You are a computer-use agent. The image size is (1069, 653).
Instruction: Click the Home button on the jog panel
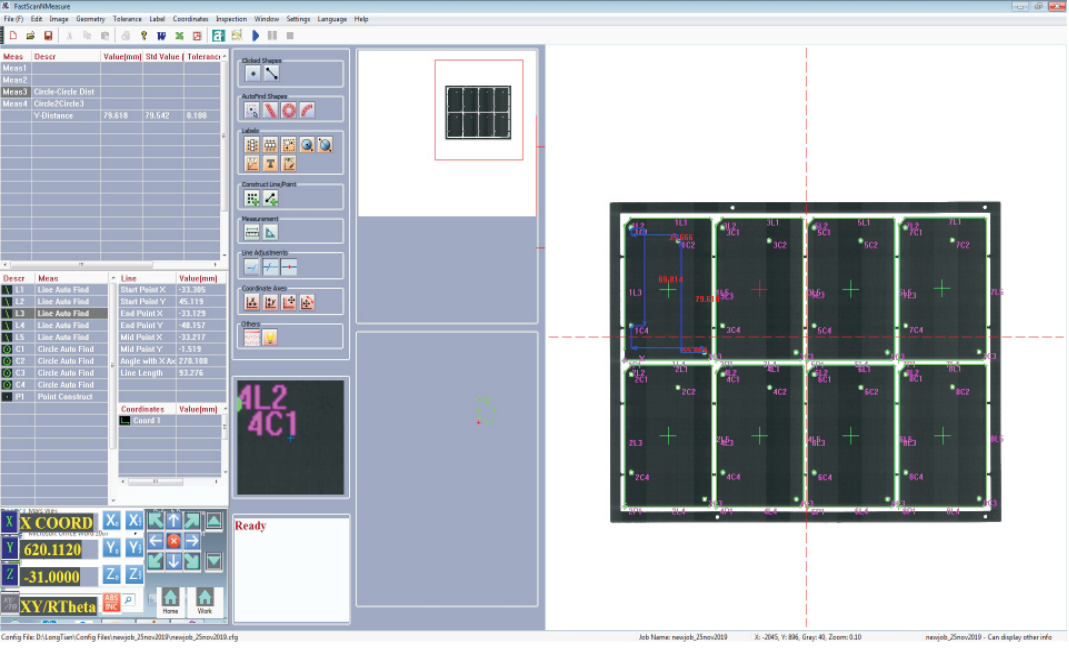[x=170, y=600]
